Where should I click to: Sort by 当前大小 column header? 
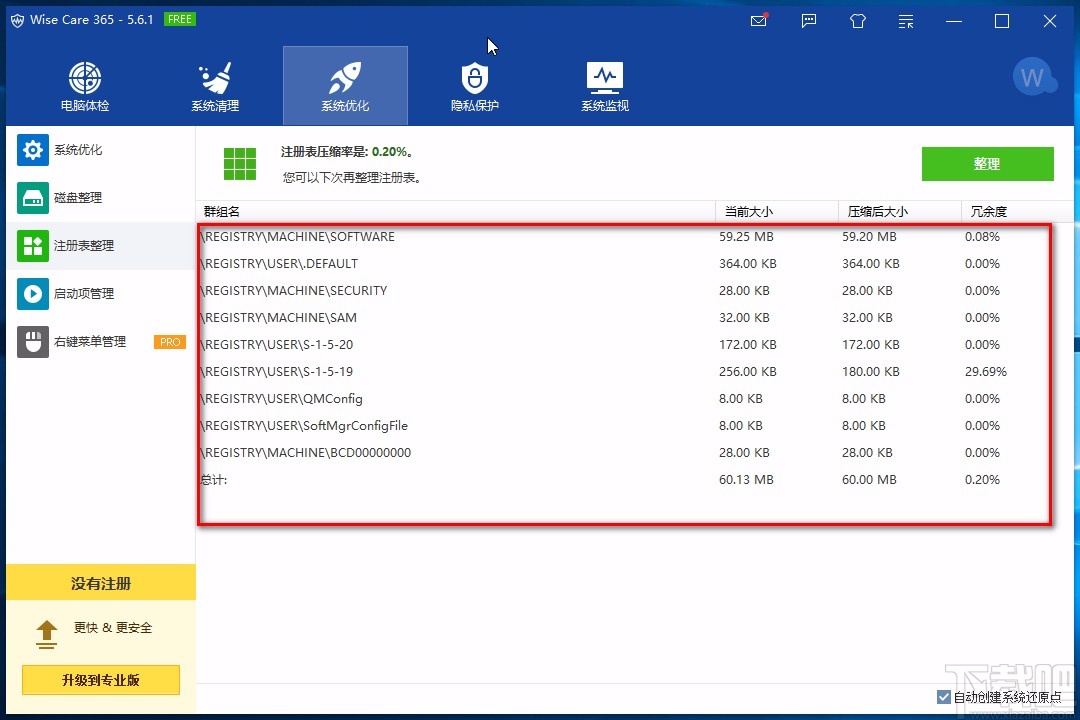pyautogui.click(x=777, y=212)
